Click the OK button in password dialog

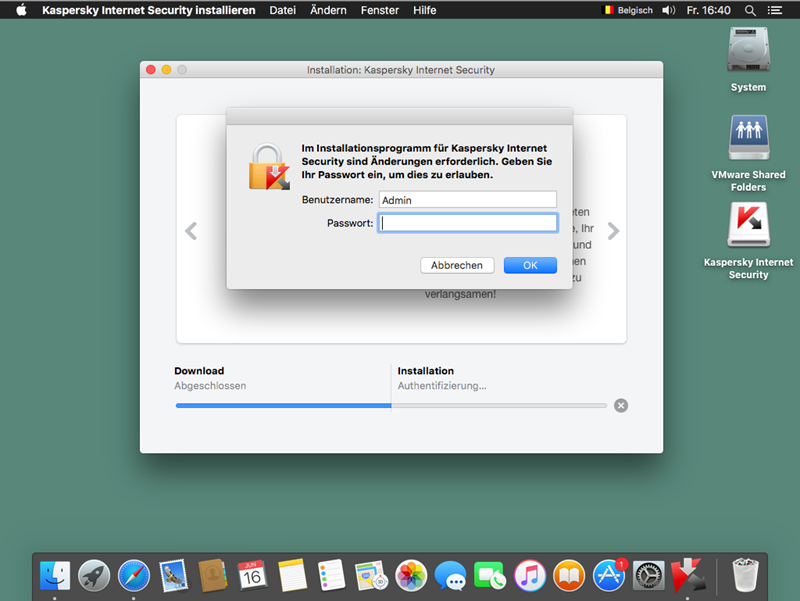(530, 265)
